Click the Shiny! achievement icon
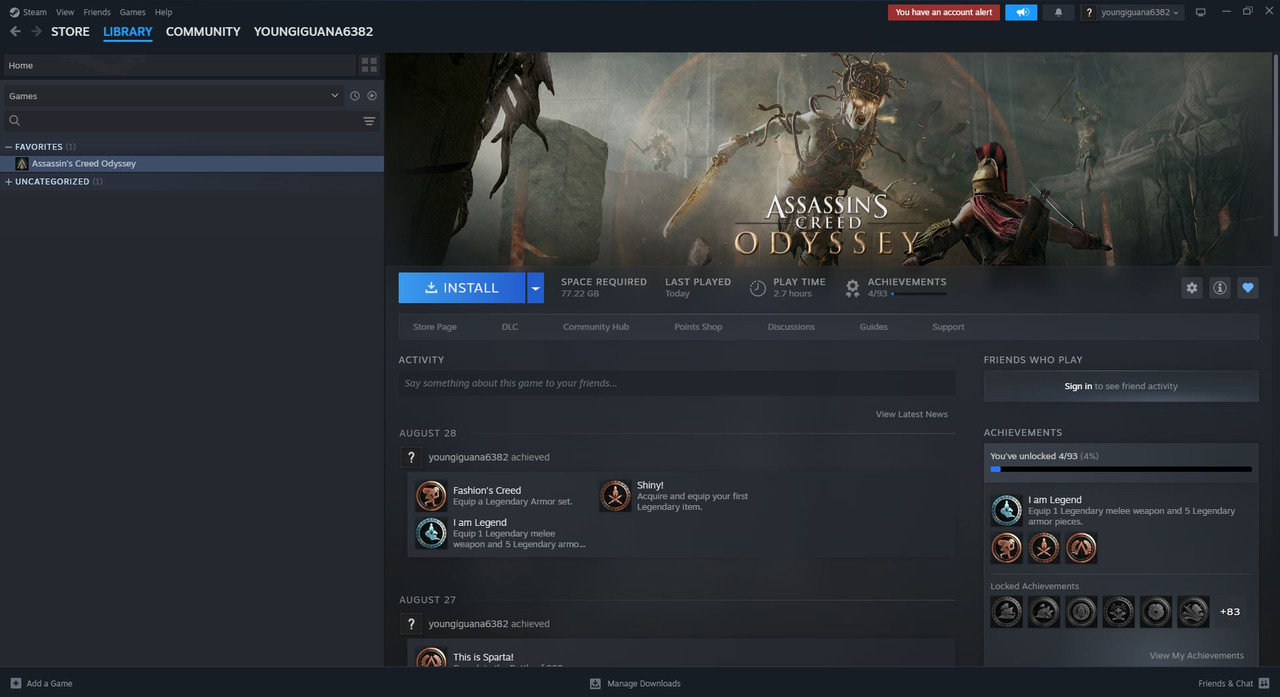 pyautogui.click(x=615, y=496)
